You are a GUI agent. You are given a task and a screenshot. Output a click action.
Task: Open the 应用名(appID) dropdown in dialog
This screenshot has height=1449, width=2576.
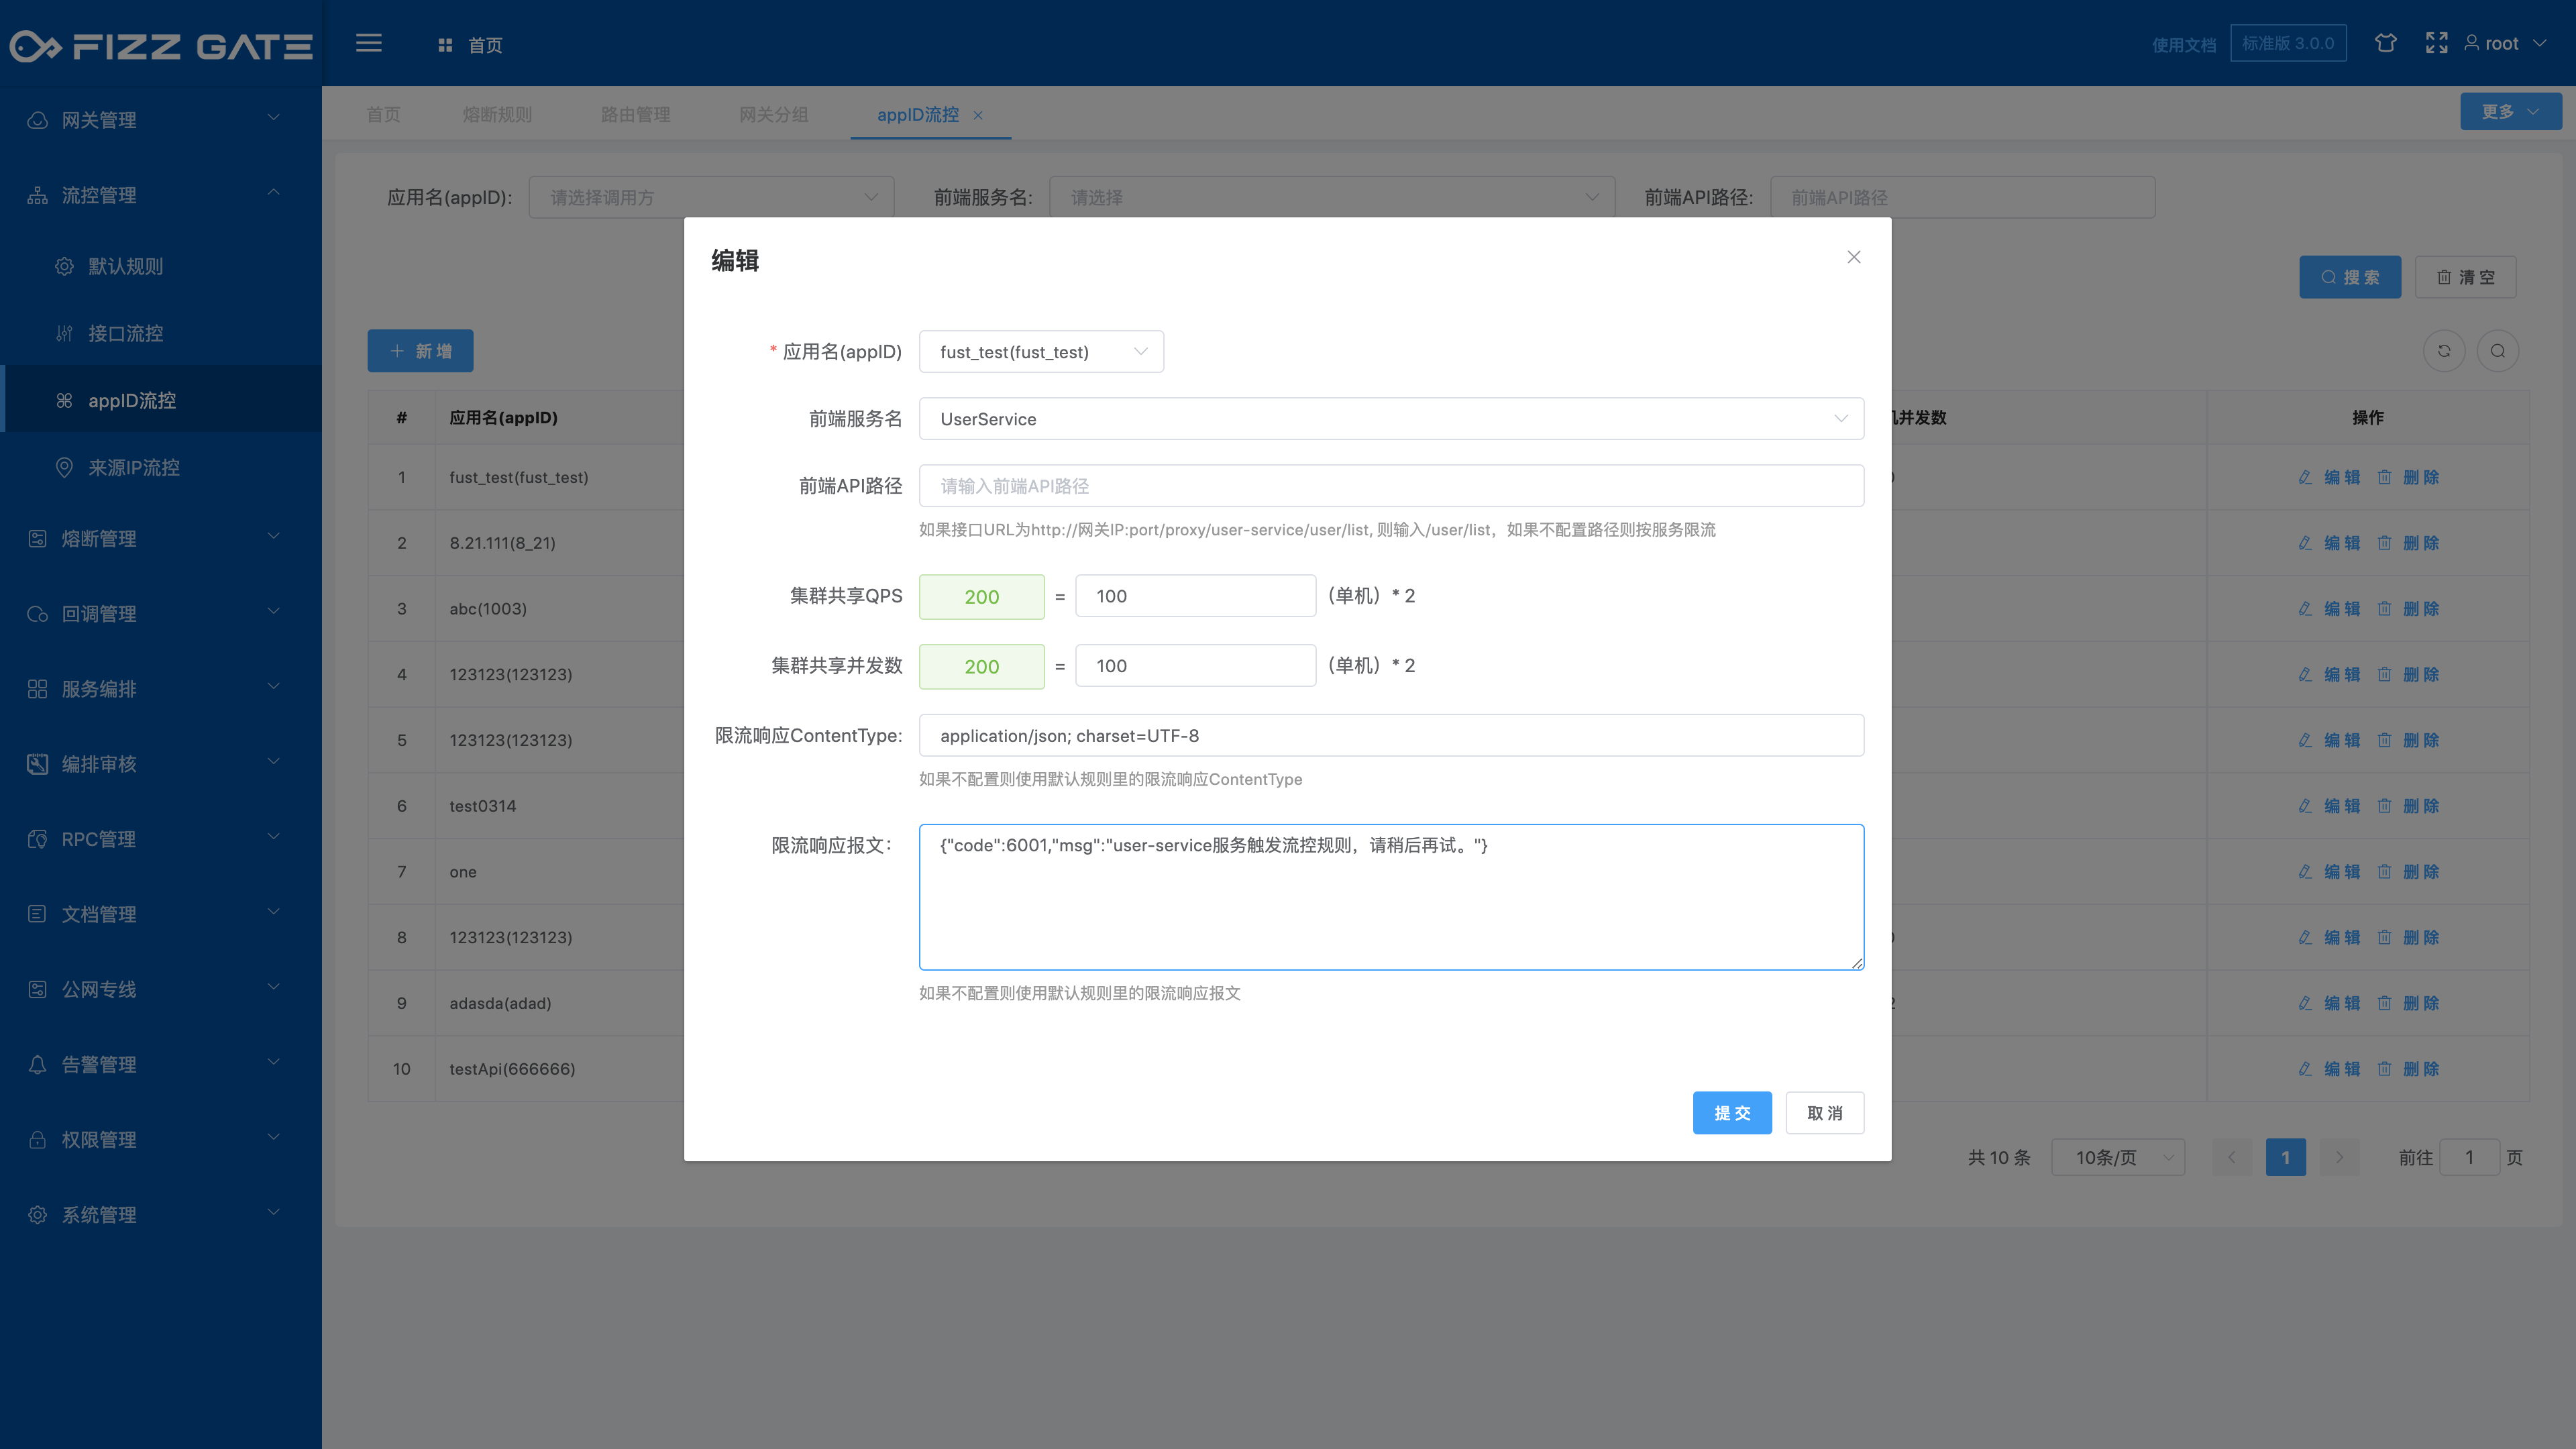[x=1041, y=351]
